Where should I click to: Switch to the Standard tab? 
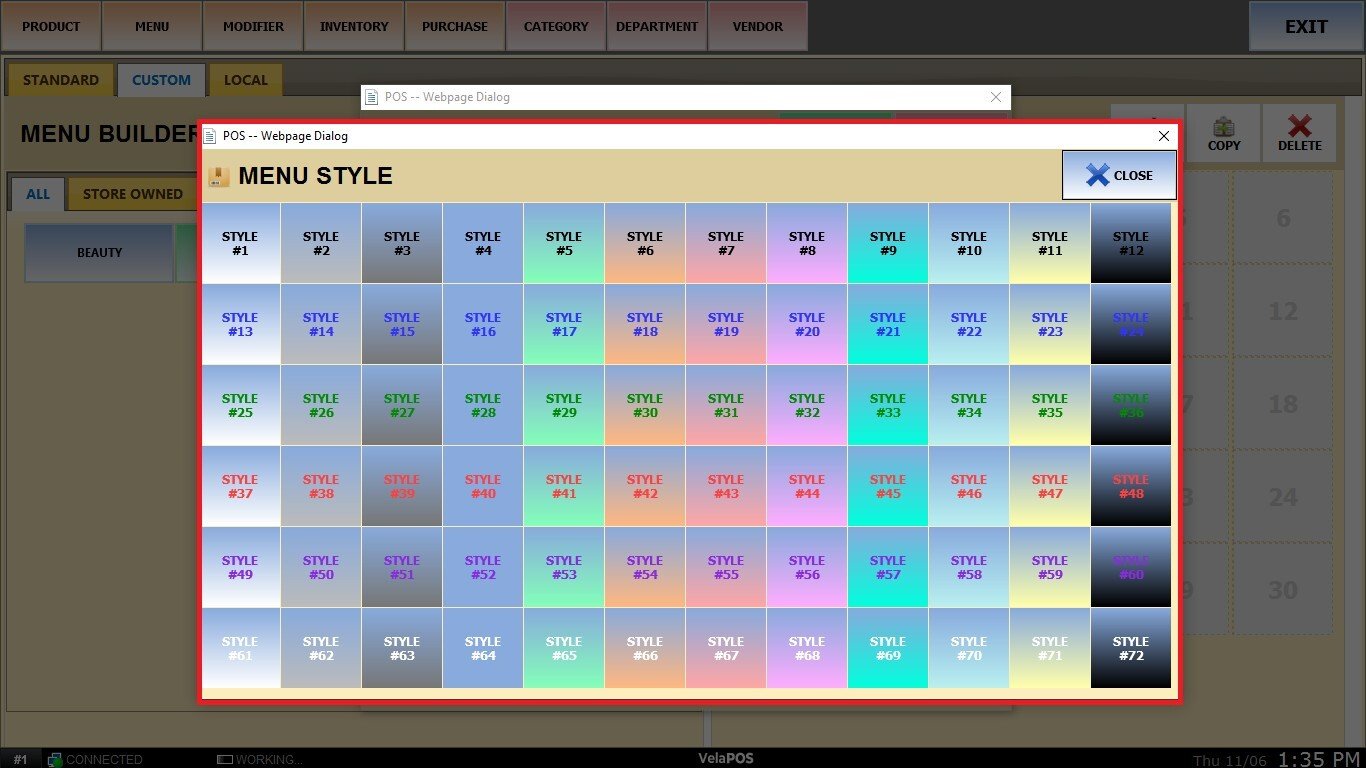coord(61,80)
